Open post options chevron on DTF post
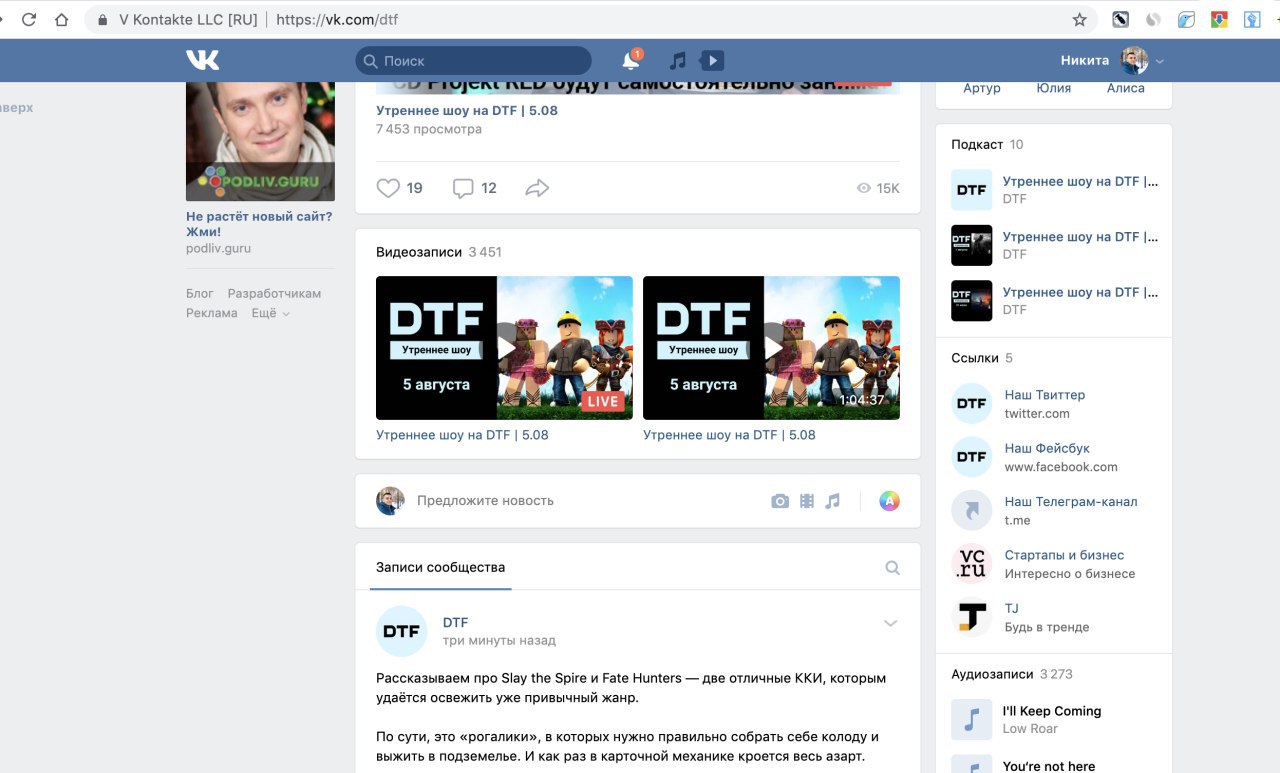Screen dimensions: 1280x773 click(x=891, y=623)
